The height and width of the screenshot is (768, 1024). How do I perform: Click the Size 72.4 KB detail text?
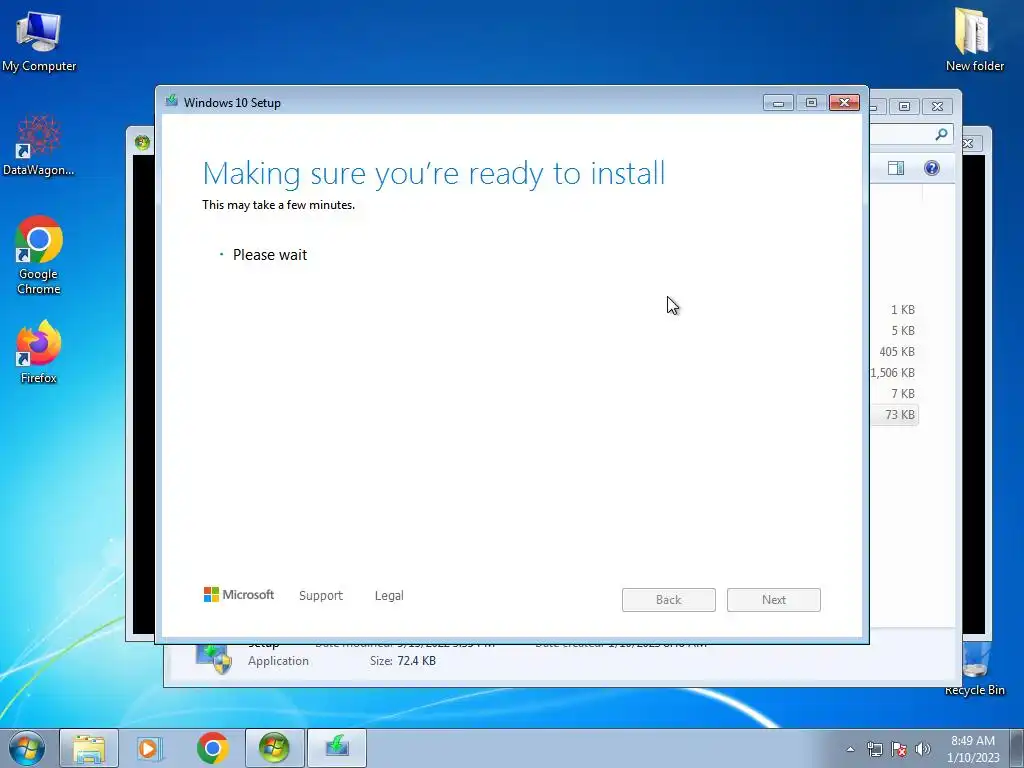point(402,661)
